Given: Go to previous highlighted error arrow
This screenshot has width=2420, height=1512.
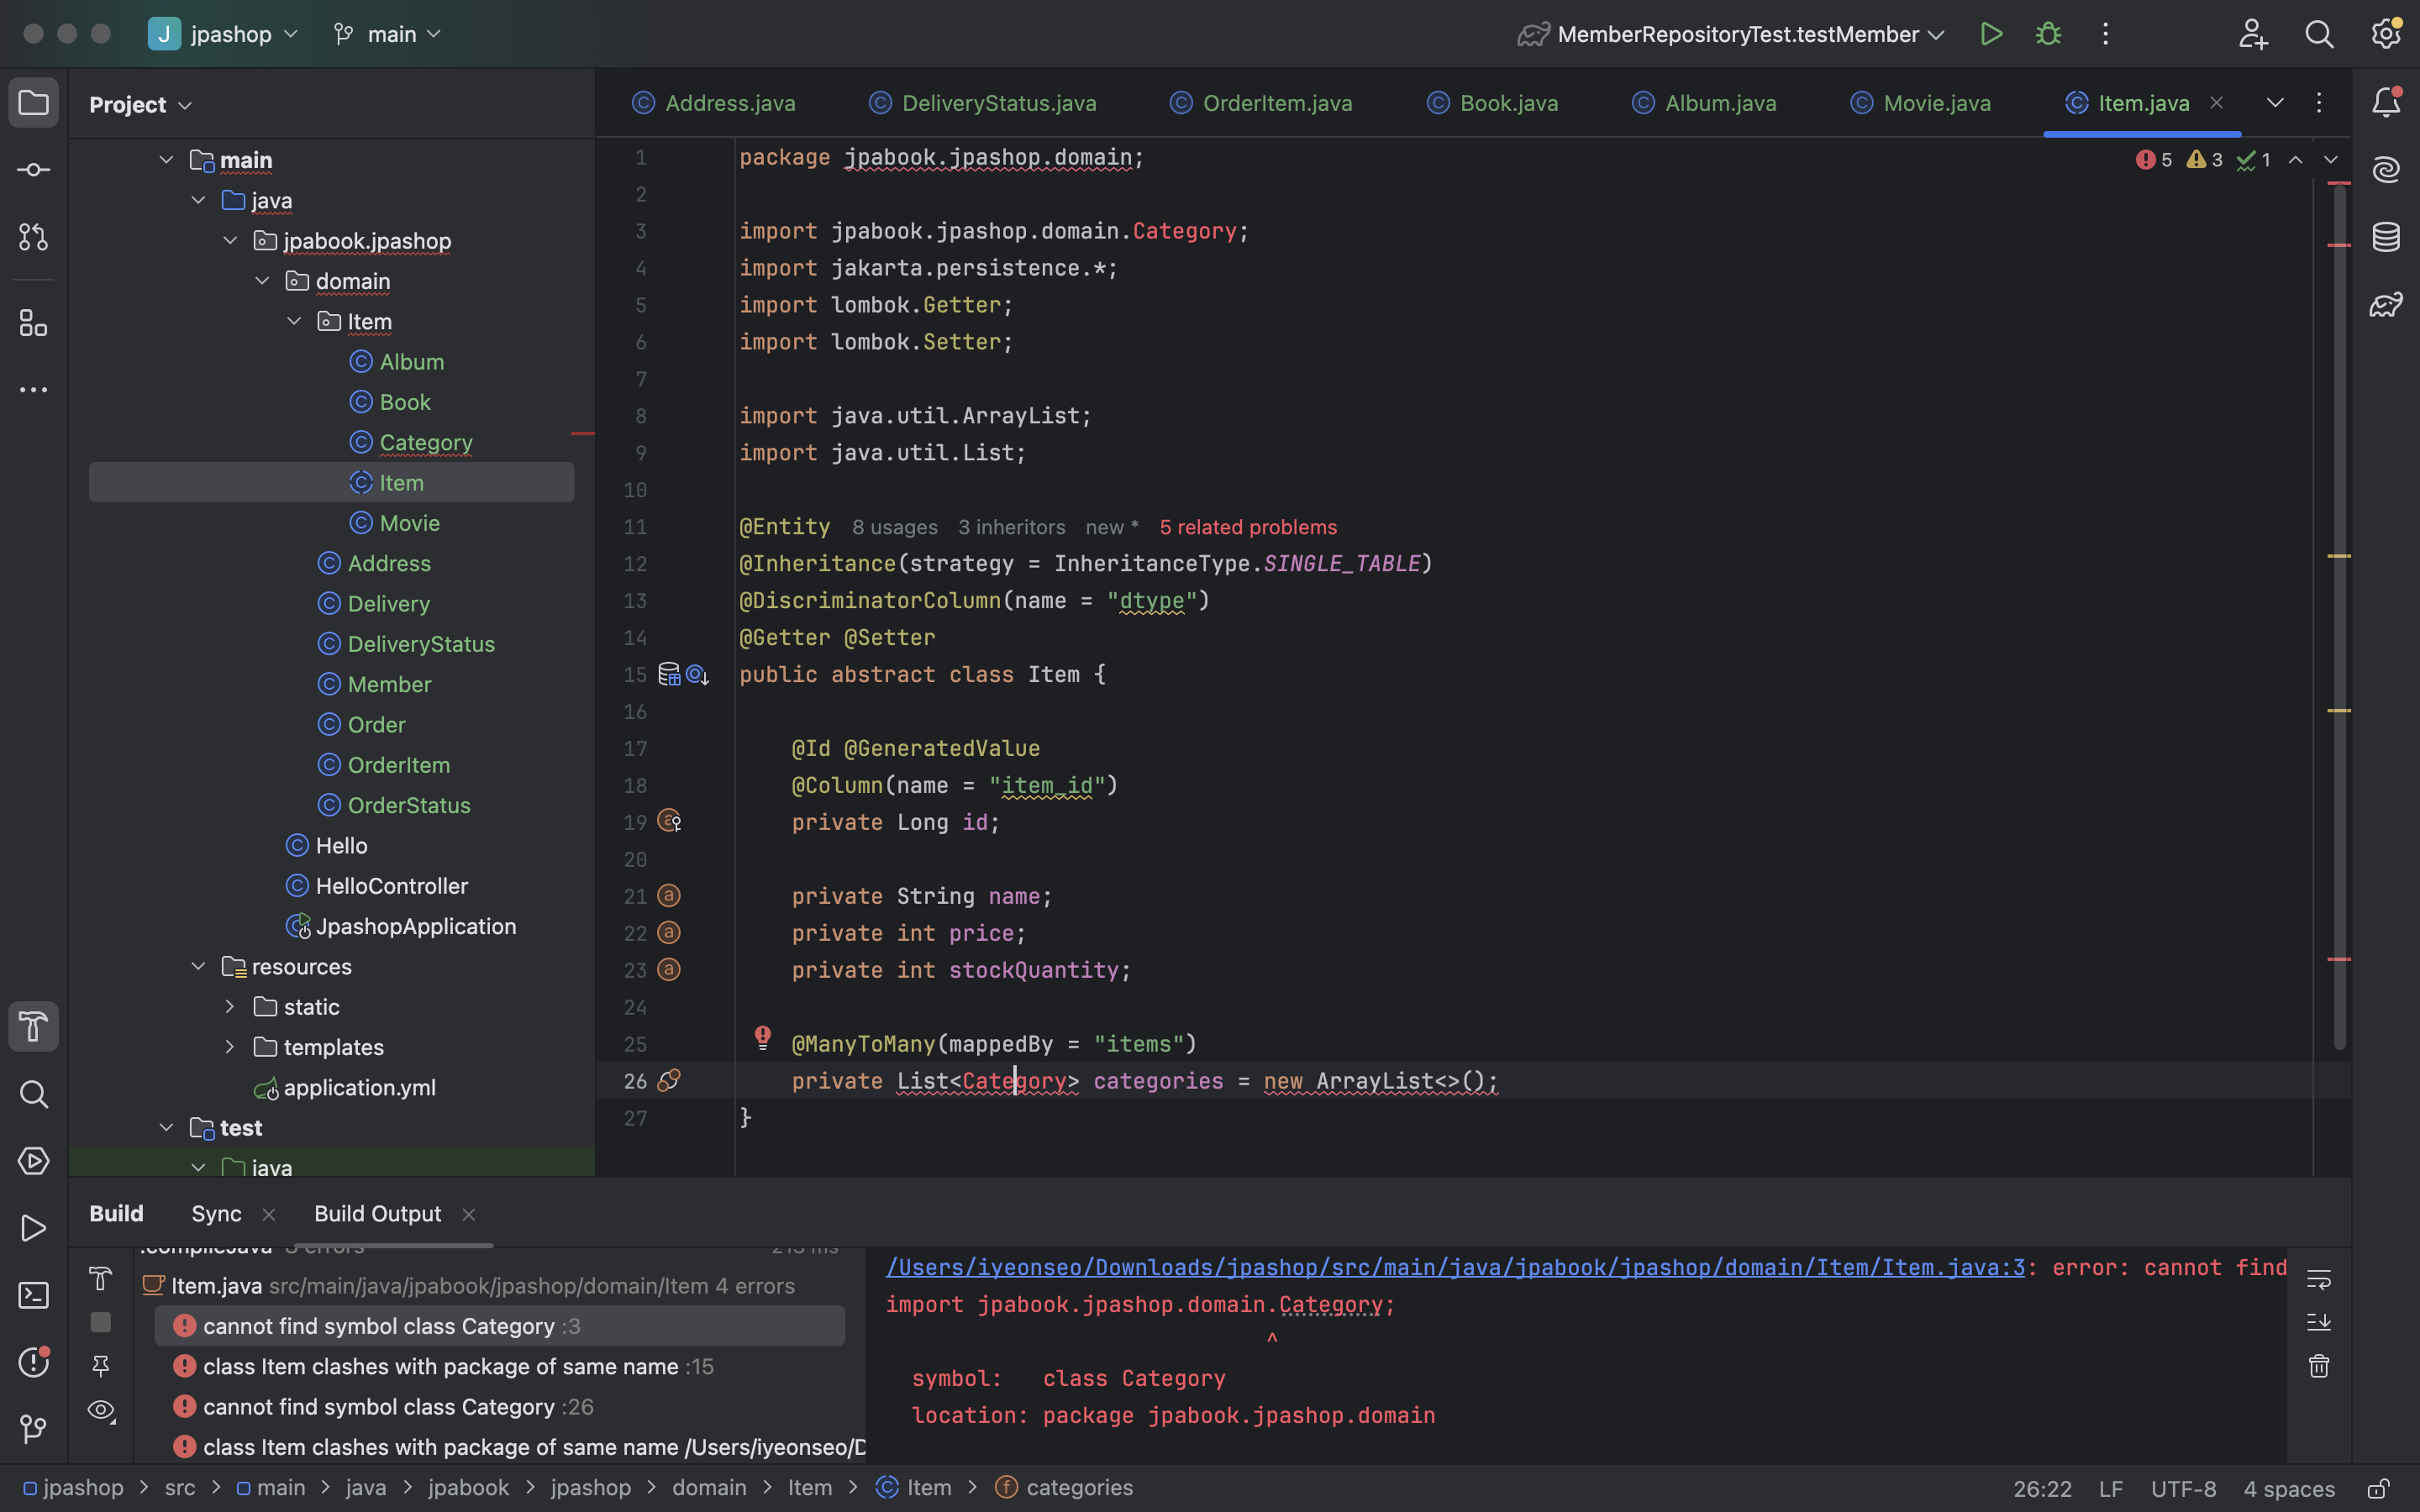Looking at the screenshot, I should click(x=2295, y=160).
